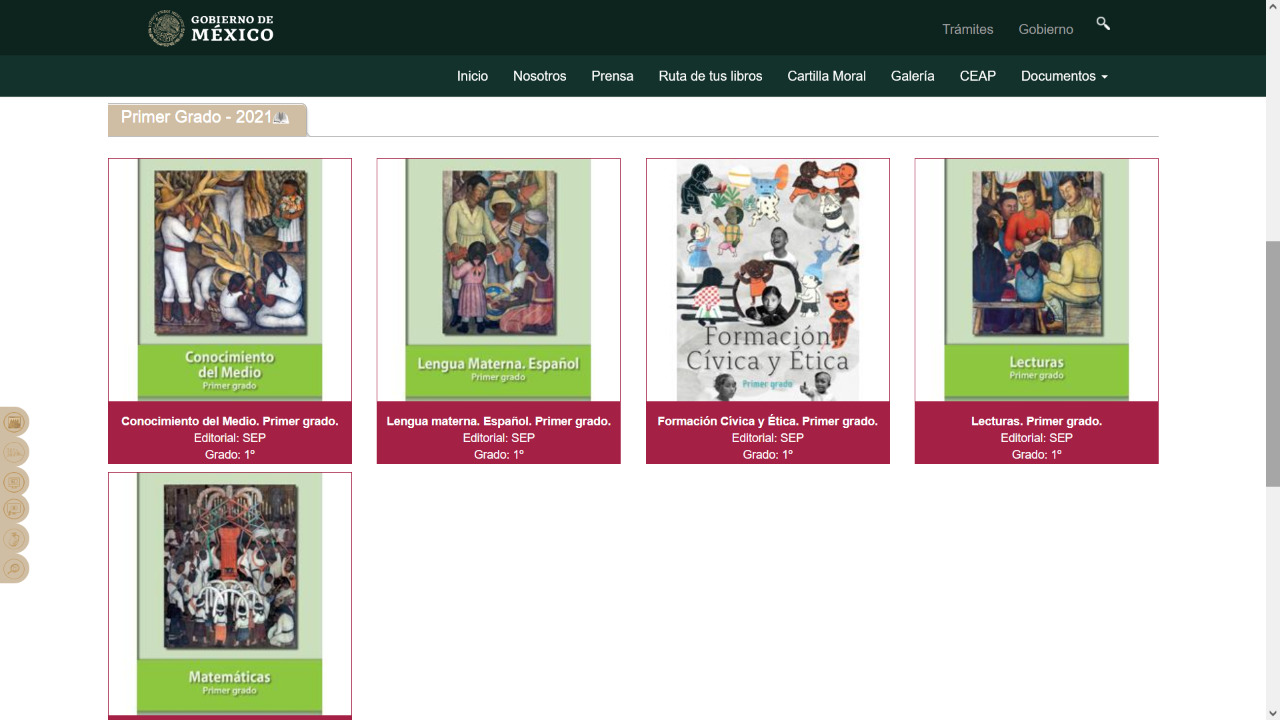This screenshot has height=720, width=1280.
Task: Click the search magnifier icon in header
Action: coord(1103,24)
